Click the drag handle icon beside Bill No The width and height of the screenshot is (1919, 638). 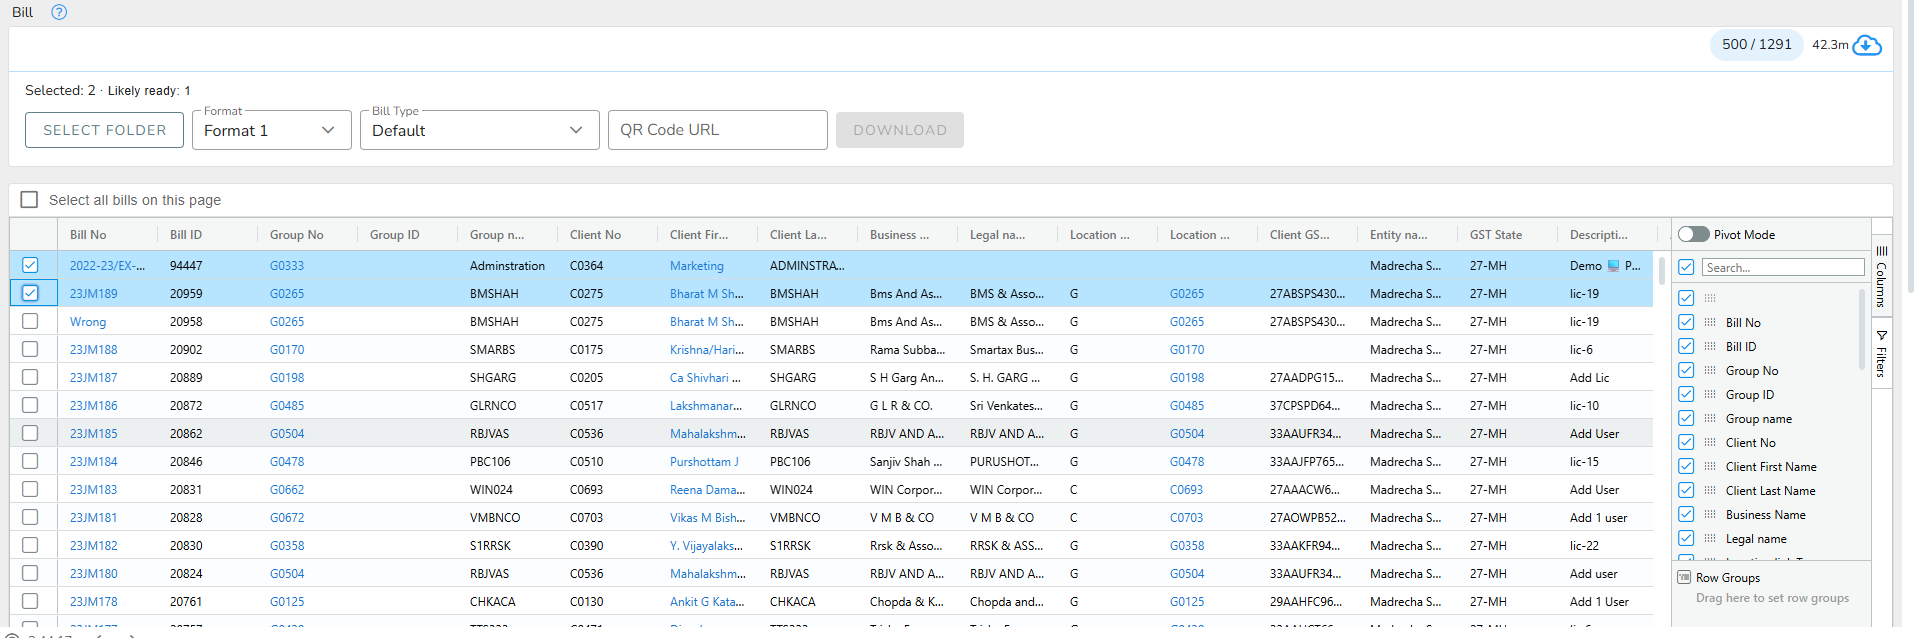click(x=1710, y=322)
